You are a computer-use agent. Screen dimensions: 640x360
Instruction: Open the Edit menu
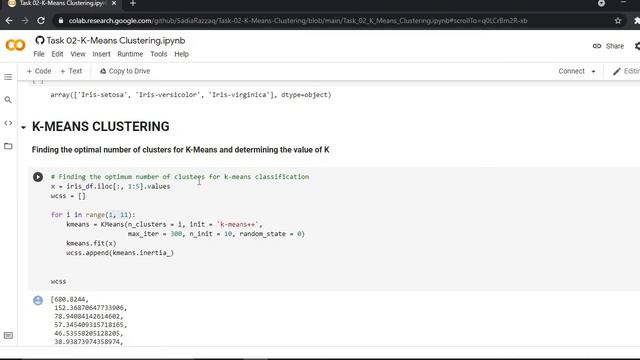[x=57, y=54]
